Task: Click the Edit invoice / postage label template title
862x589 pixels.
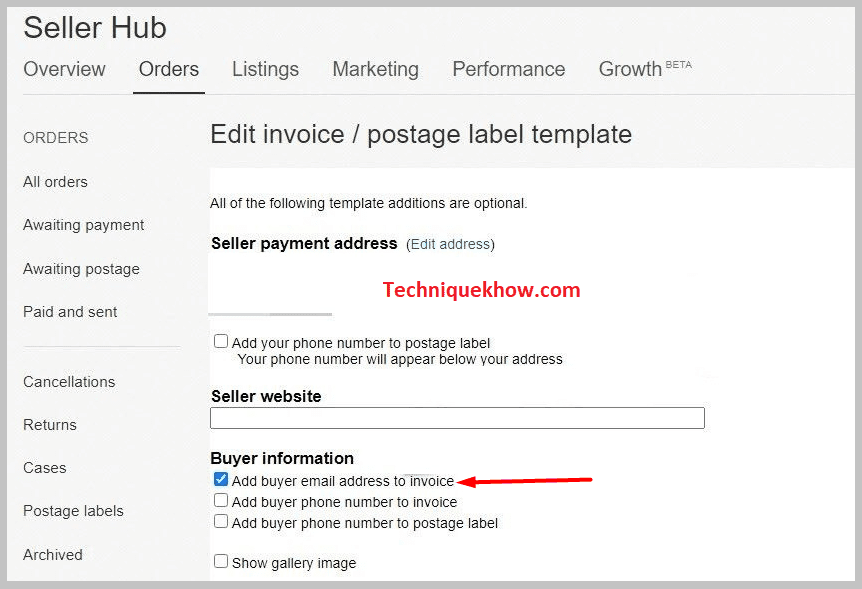Action: coord(421,135)
